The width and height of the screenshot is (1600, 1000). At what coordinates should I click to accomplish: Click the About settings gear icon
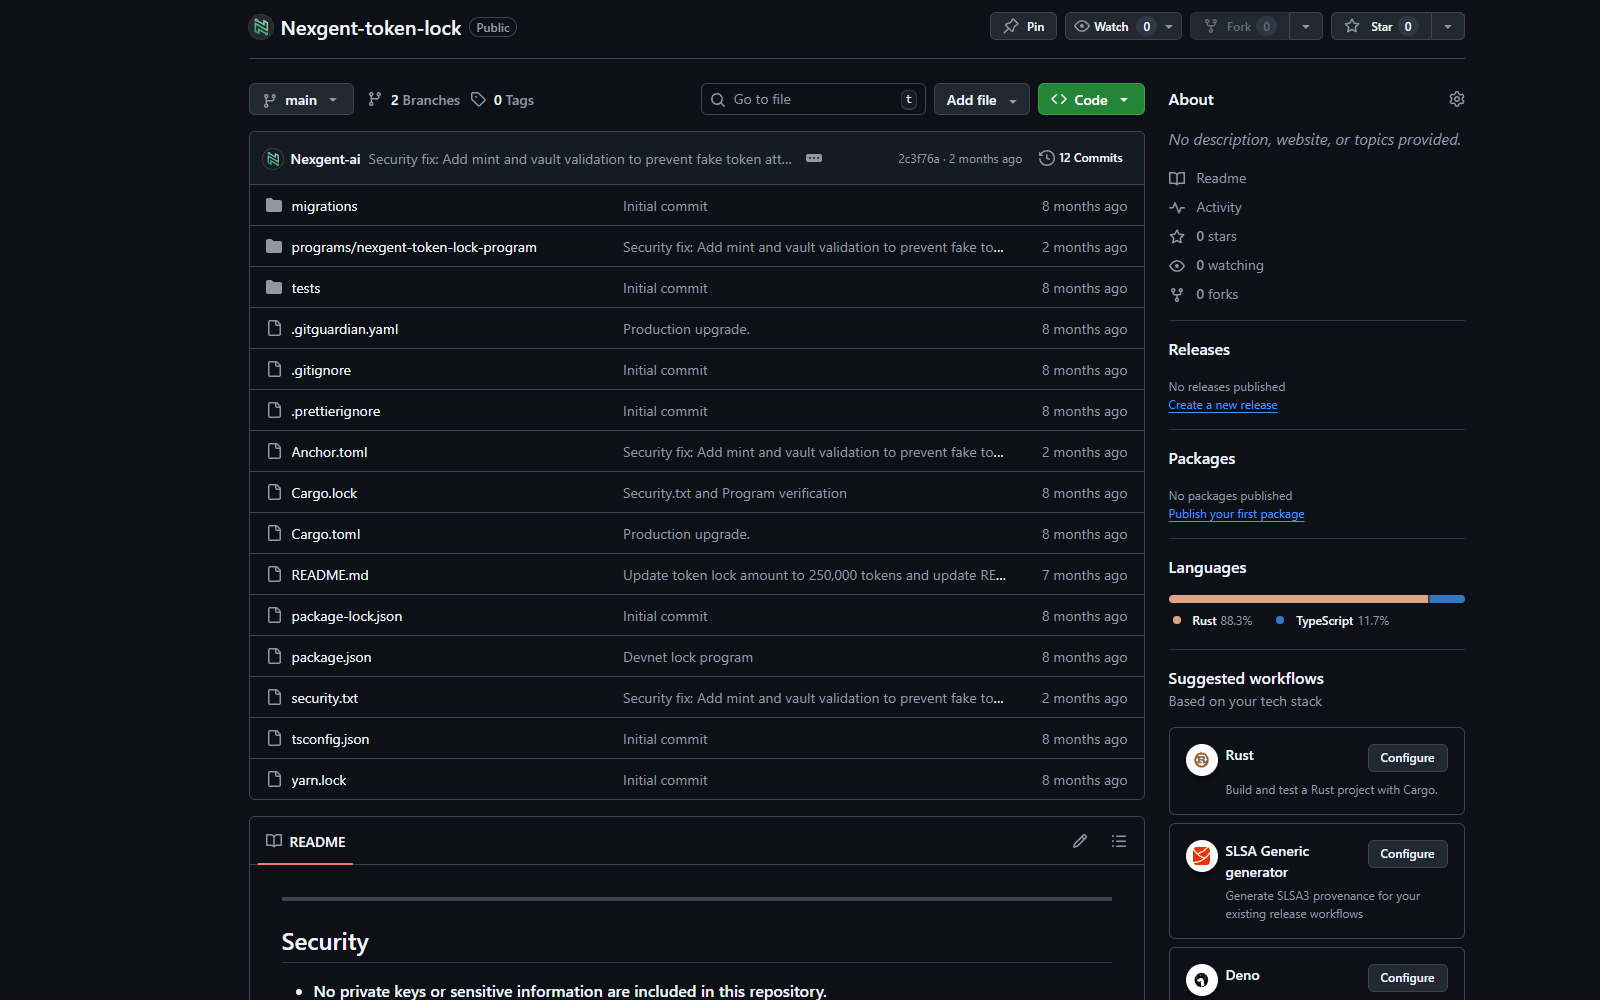pos(1456,99)
